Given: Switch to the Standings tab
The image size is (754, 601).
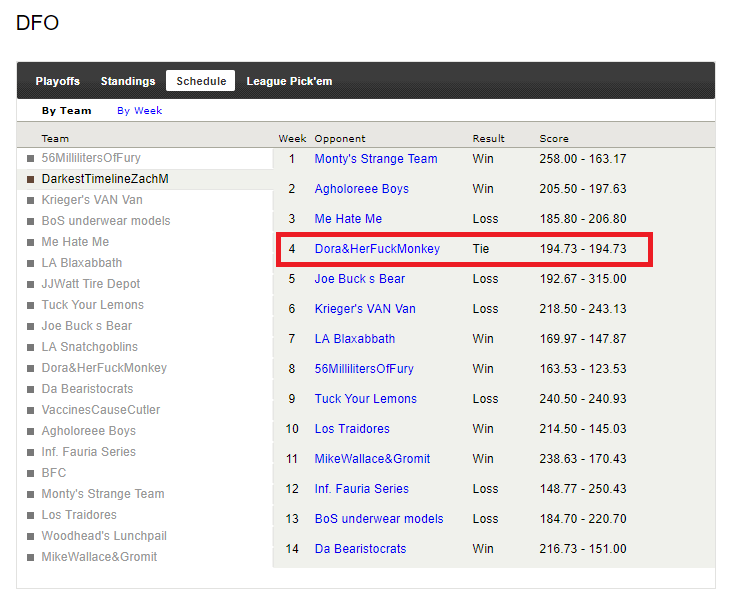Looking at the screenshot, I should coord(128,81).
